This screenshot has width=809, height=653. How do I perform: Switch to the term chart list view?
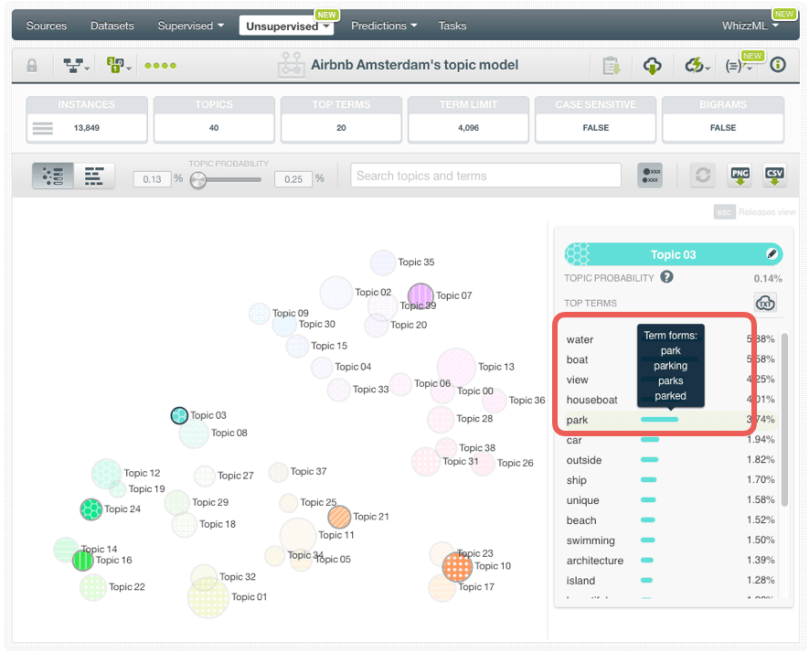94,176
